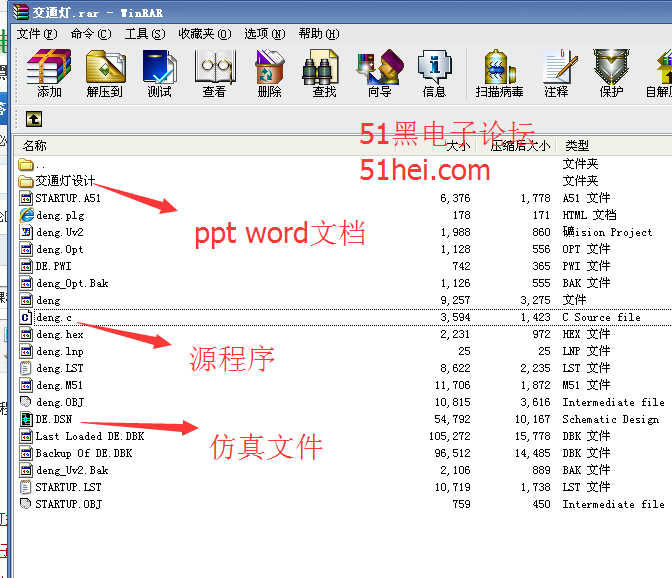Click the STARTUP.A51 file icon
Viewport: 672px width, 578px height.
pos(26,198)
